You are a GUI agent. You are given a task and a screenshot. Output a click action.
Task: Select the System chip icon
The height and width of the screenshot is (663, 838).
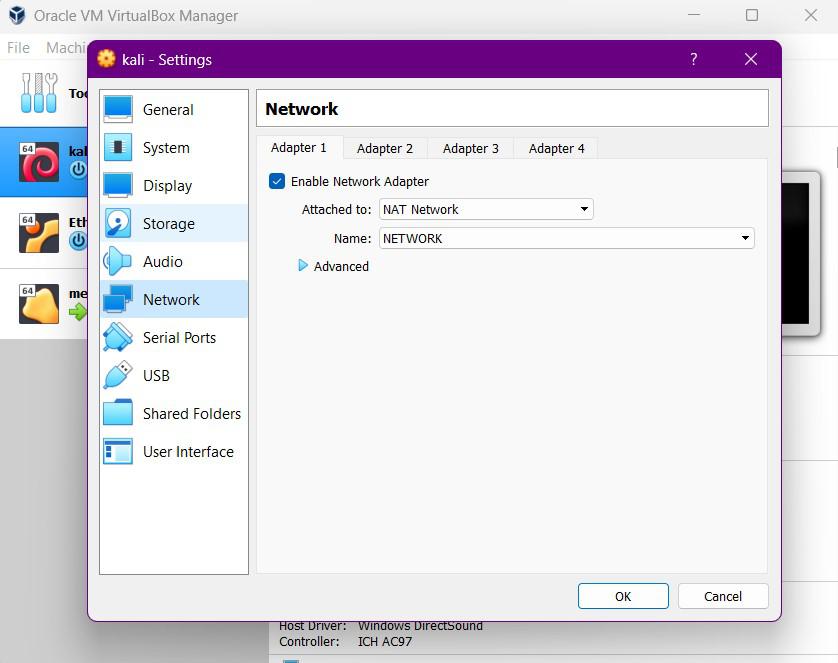coord(118,147)
